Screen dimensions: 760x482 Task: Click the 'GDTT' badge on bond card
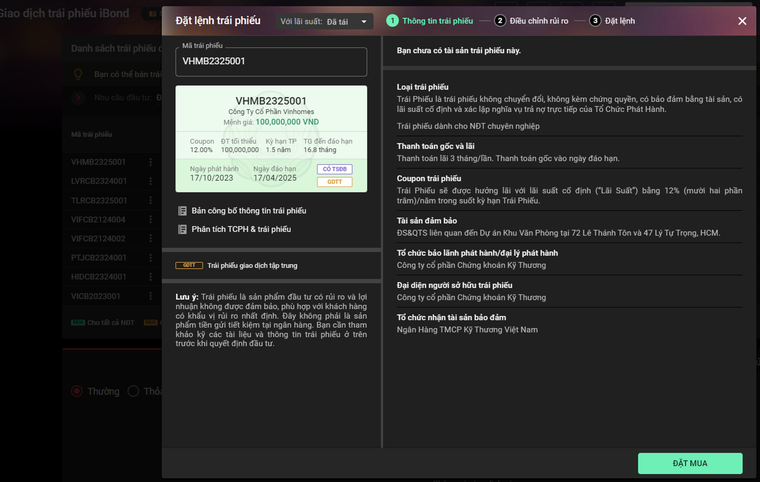[334, 182]
